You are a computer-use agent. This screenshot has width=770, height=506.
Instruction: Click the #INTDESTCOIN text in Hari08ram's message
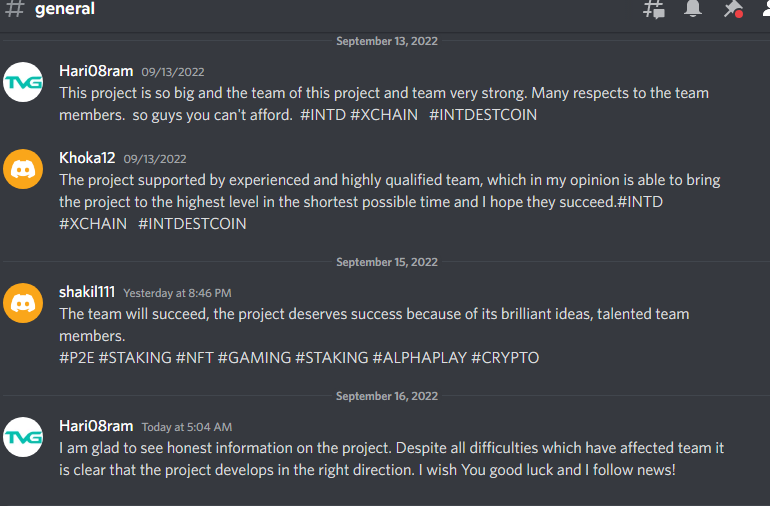483,115
